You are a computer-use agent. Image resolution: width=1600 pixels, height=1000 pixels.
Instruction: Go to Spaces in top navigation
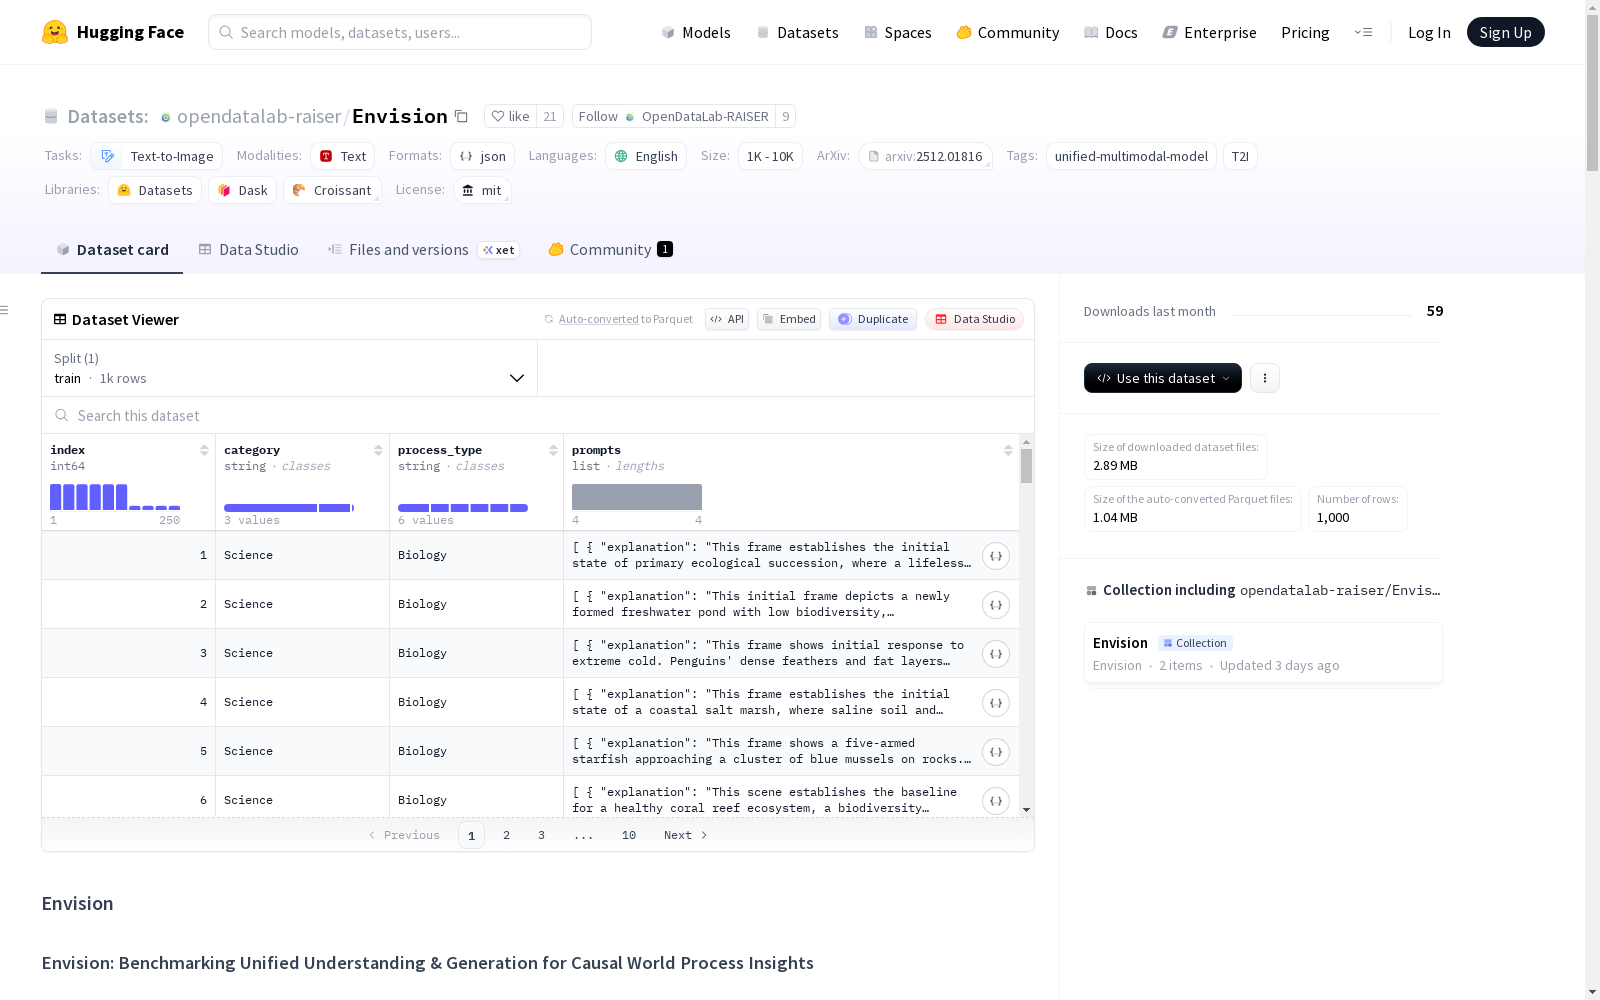point(898,32)
